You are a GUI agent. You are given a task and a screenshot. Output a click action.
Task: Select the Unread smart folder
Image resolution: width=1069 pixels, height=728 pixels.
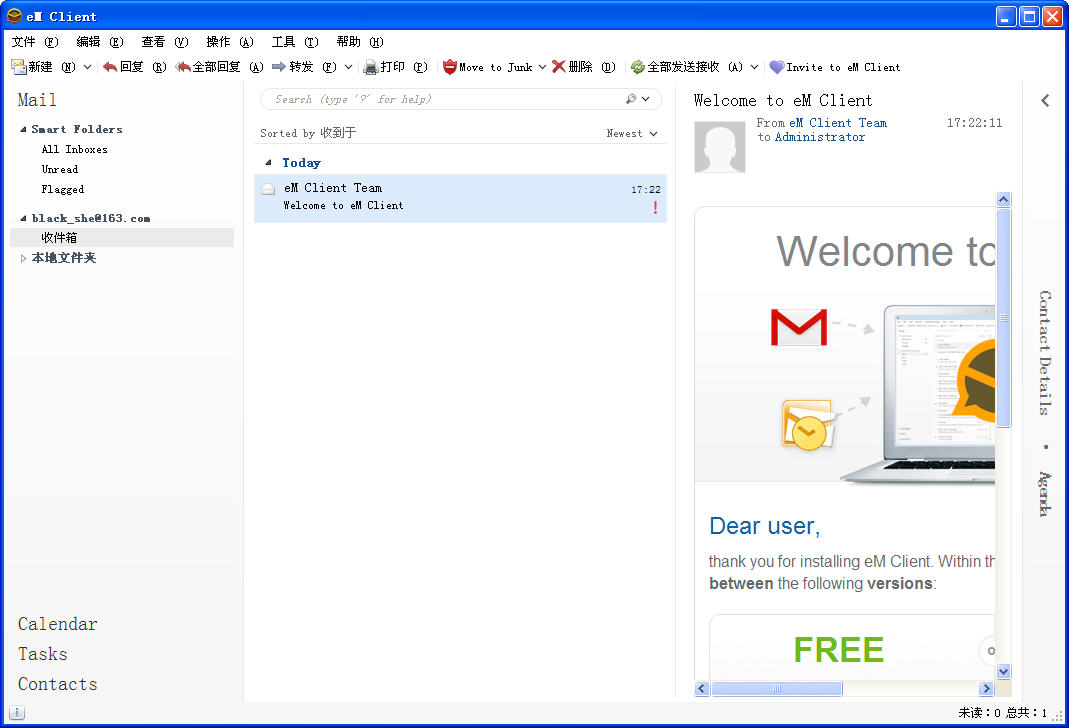60,169
